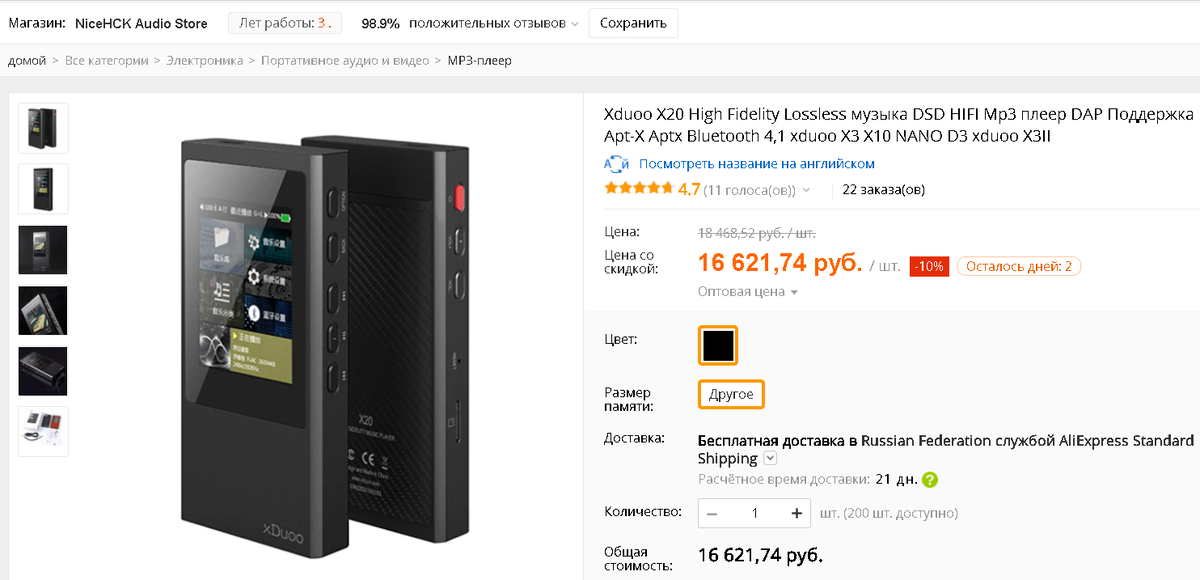This screenshot has width=1200, height=580.
Task: Click the plus icon to increase quantity
Action: click(796, 513)
